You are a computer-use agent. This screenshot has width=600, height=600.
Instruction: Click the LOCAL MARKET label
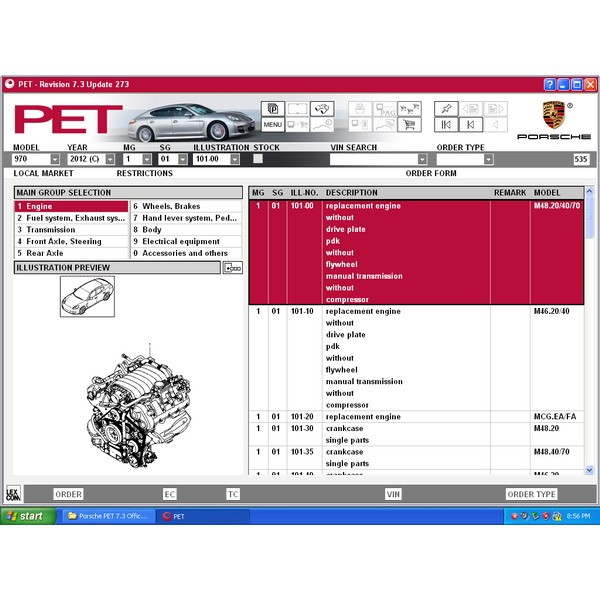pyautogui.click(x=43, y=173)
